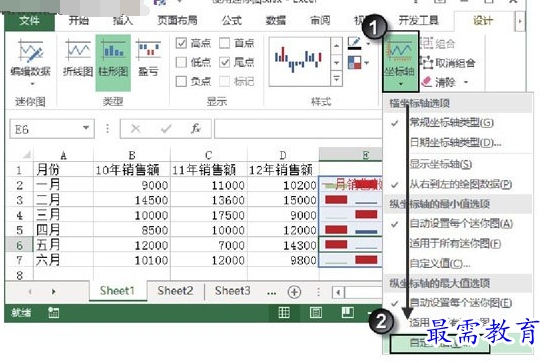This screenshot has height=363, width=548.
Task: Switch to the 公式 ribbon tab
Action: 232,21
